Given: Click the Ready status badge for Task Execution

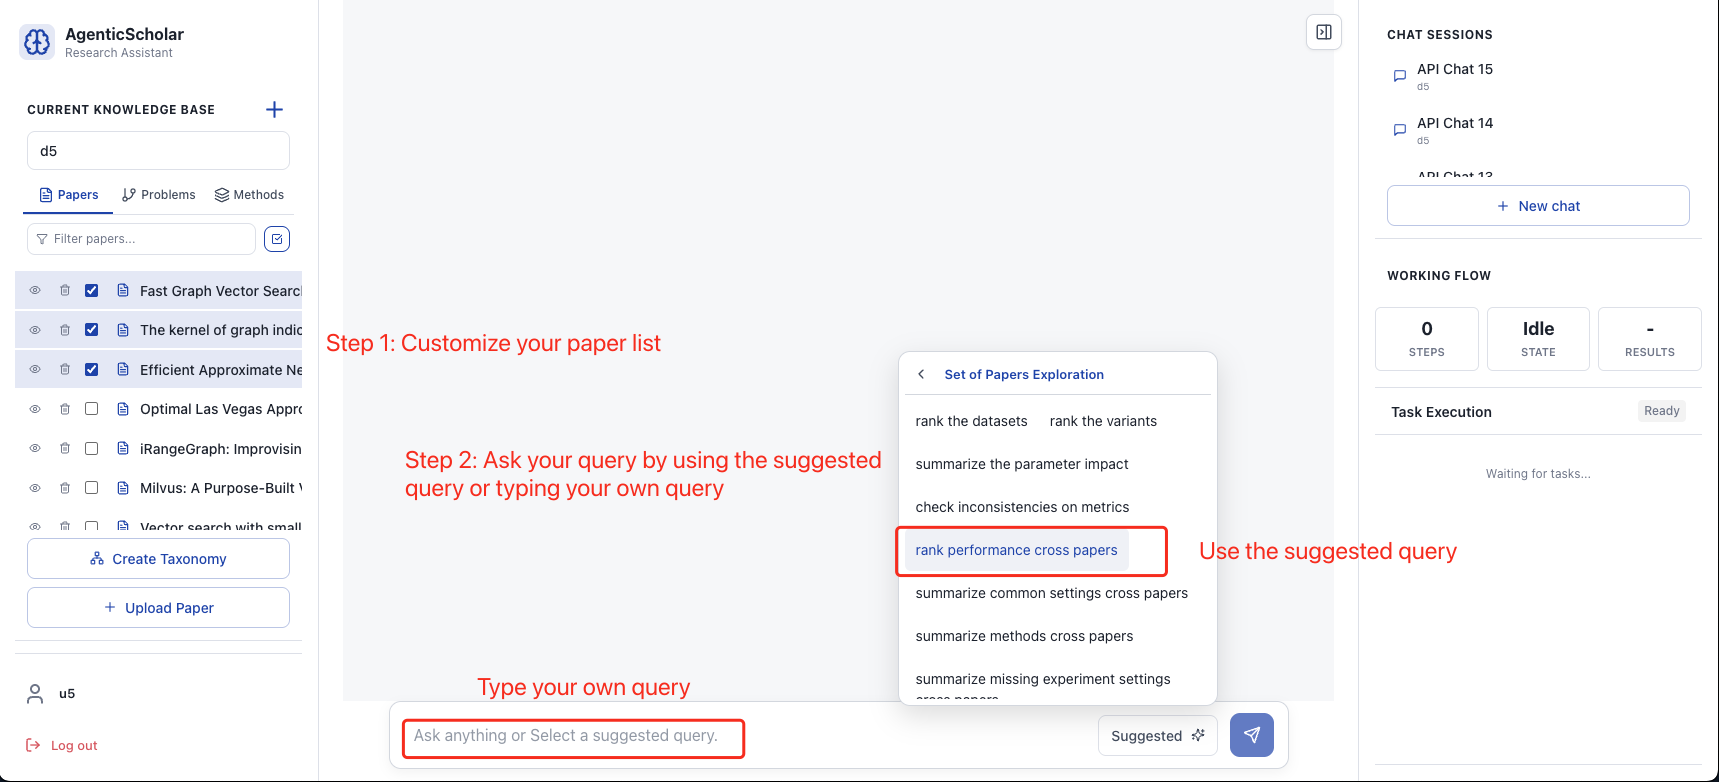Looking at the screenshot, I should point(1661,410).
